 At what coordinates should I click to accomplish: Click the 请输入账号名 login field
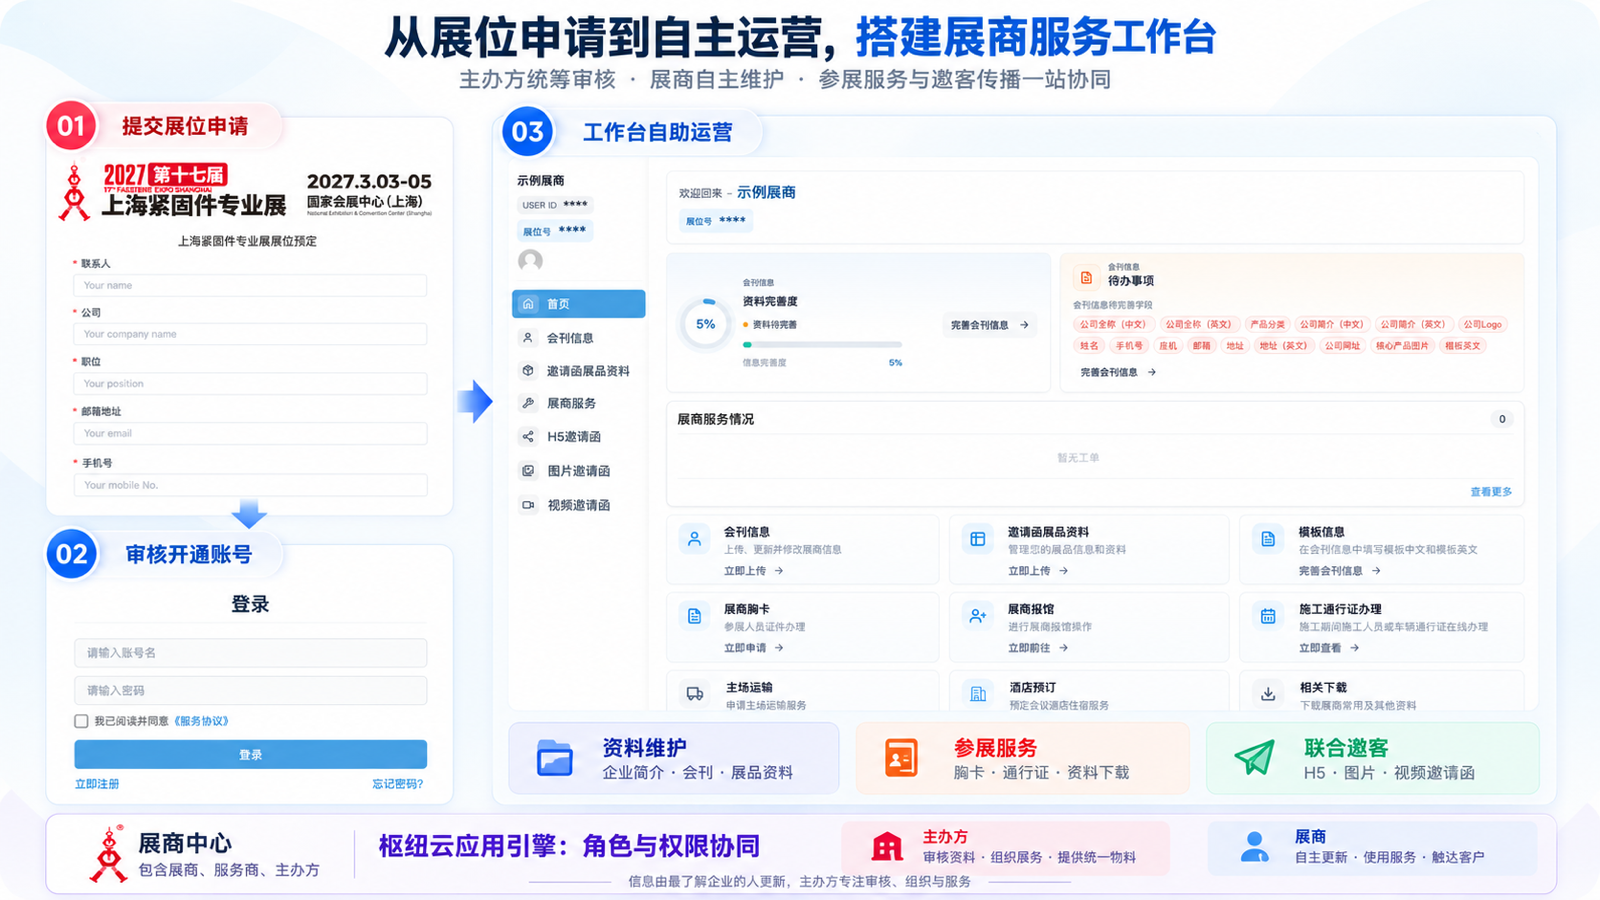(x=251, y=653)
